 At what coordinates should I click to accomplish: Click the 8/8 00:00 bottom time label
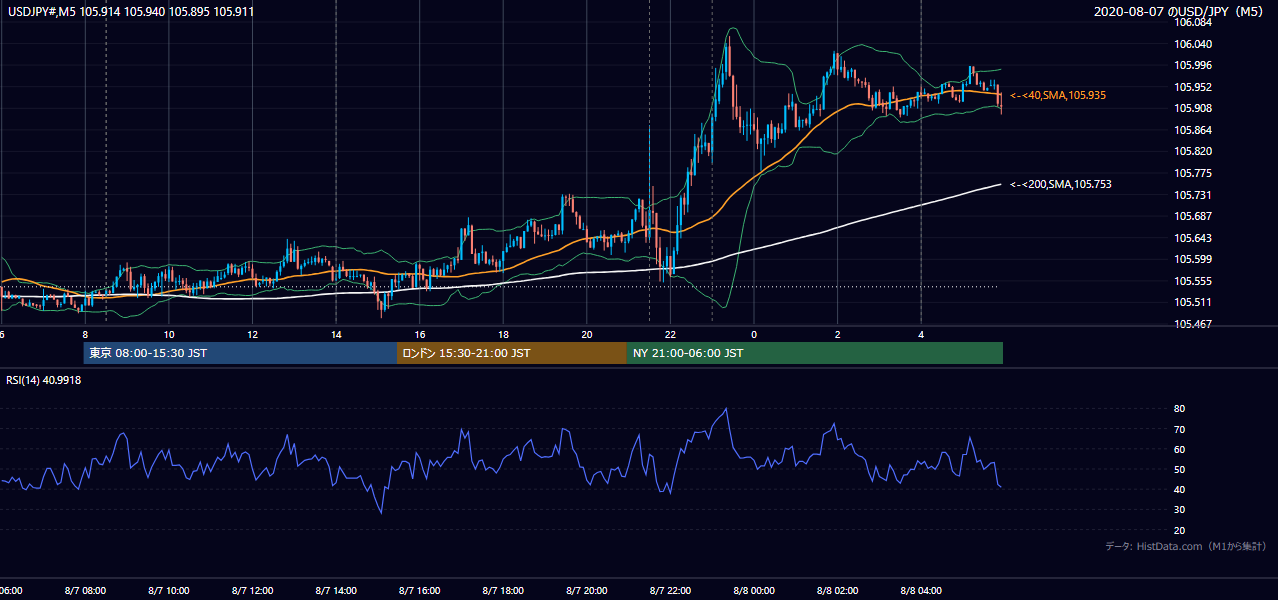pyautogui.click(x=754, y=590)
